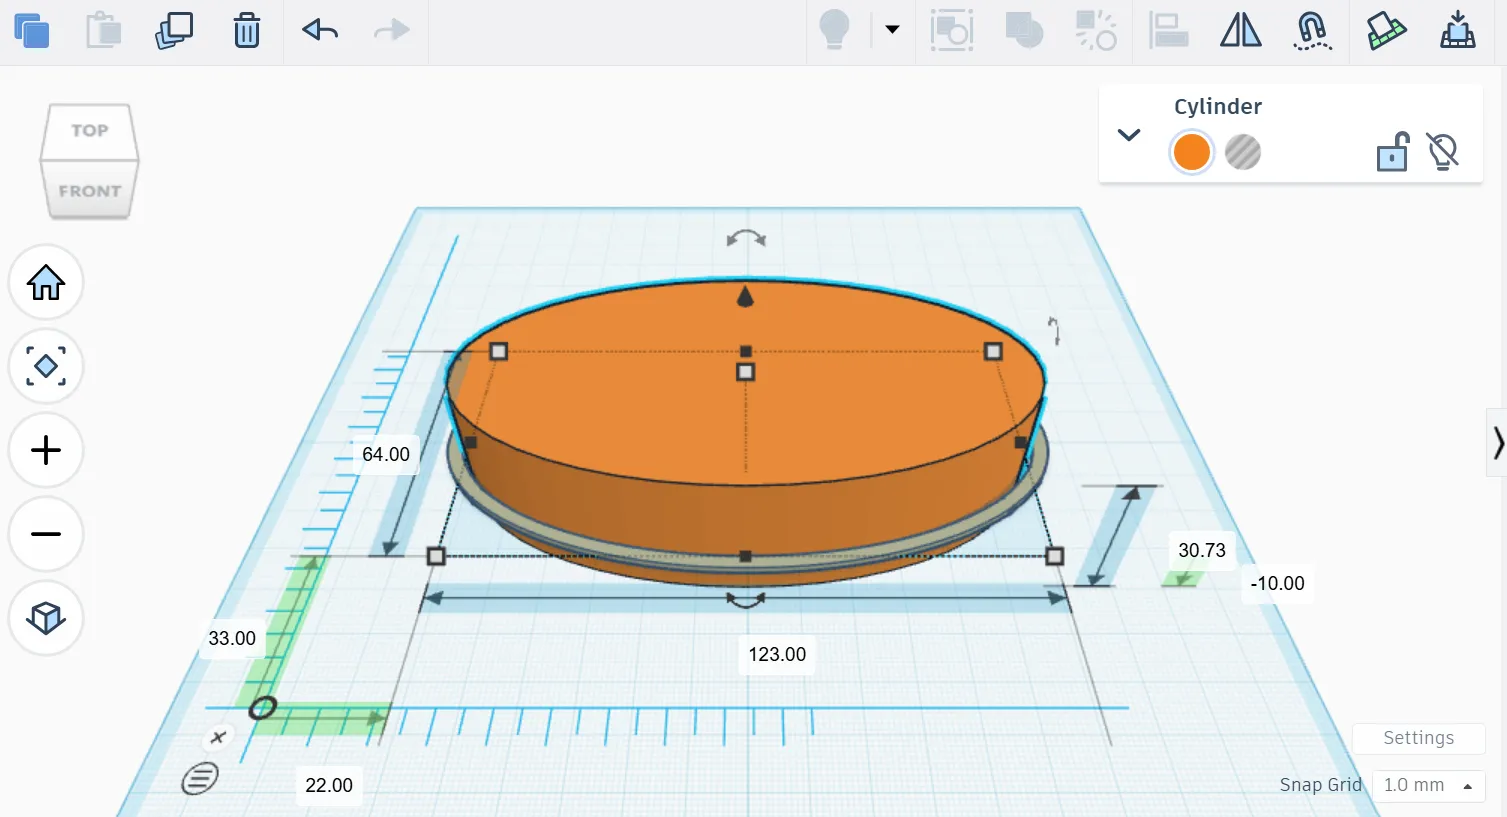This screenshot has width=1507, height=817.
Task: Click the Duplicate and repeat icon
Action: click(174, 31)
